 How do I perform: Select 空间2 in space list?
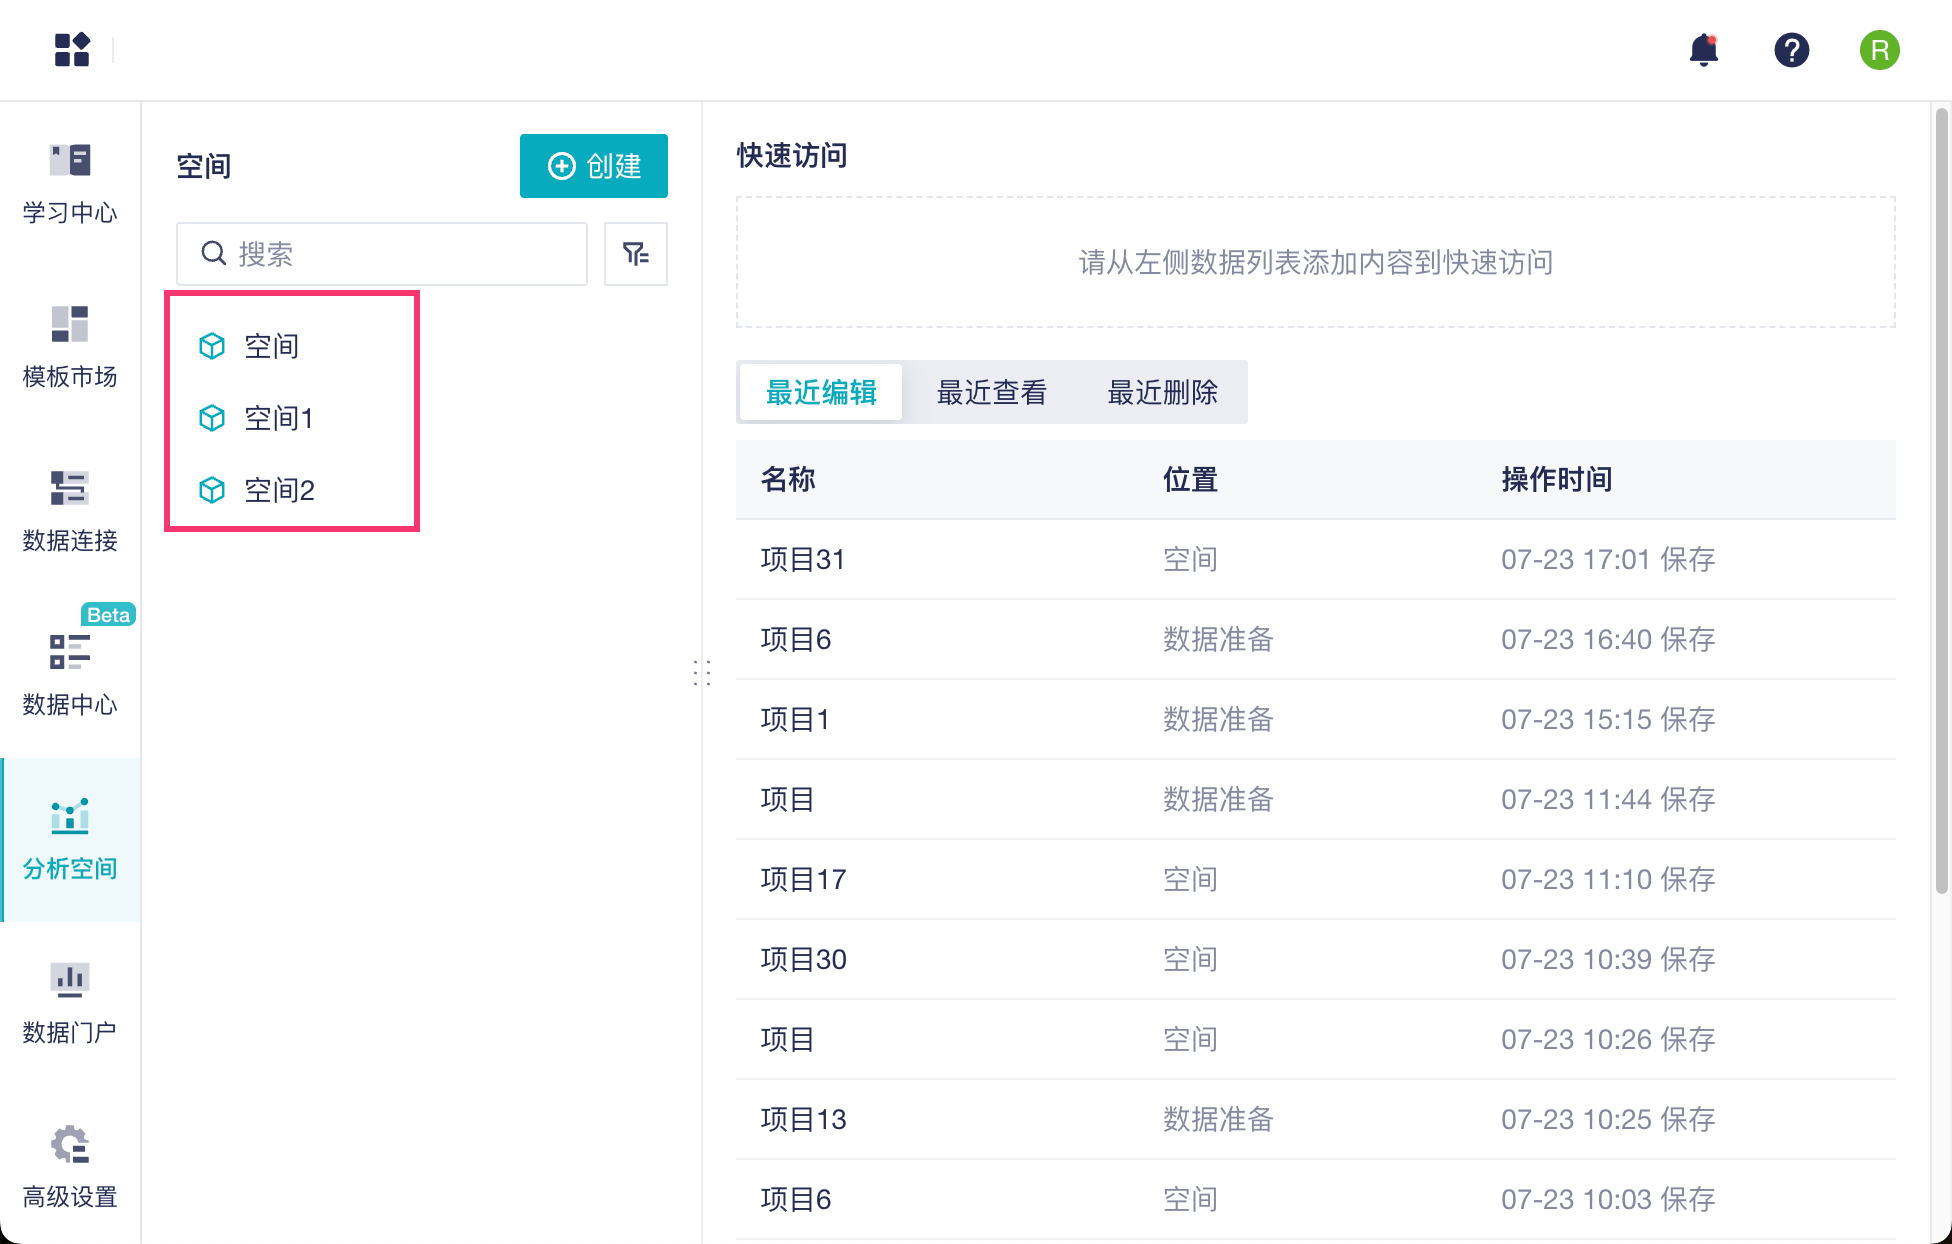pos(279,490)
